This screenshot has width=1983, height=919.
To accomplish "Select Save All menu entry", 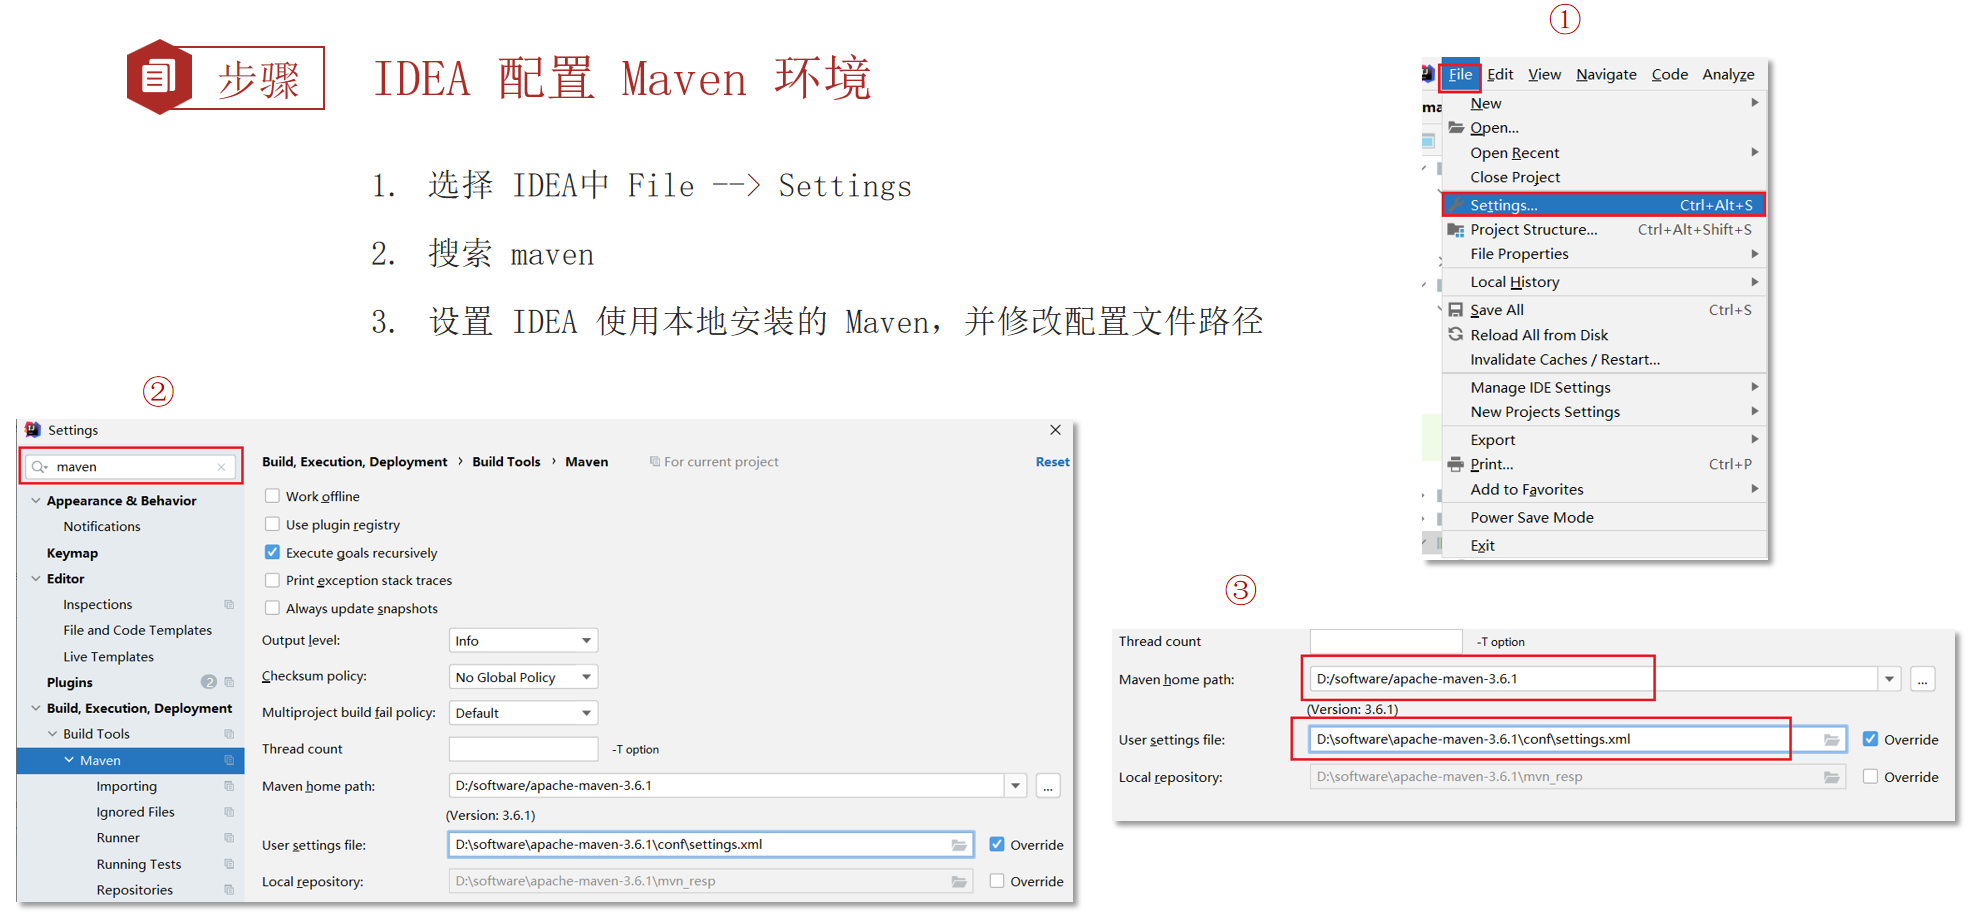I will point(1604,310).
